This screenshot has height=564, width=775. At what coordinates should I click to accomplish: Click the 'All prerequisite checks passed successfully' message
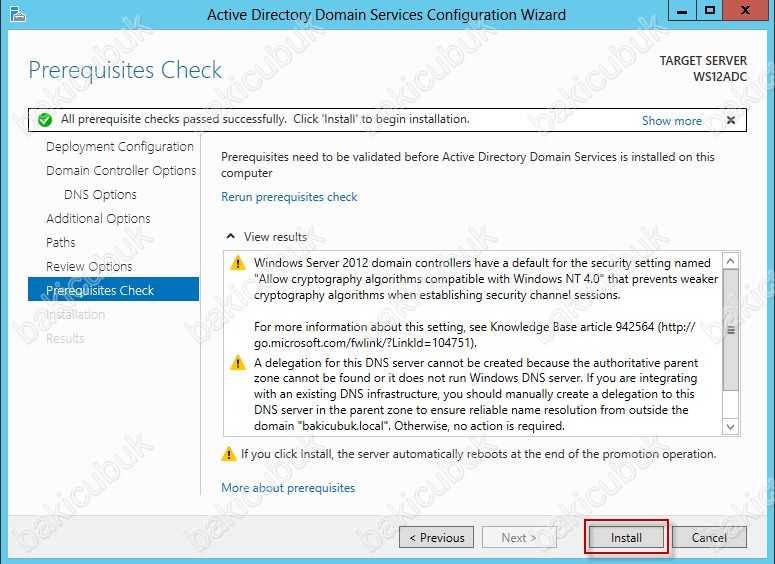[x=265, y=119]
